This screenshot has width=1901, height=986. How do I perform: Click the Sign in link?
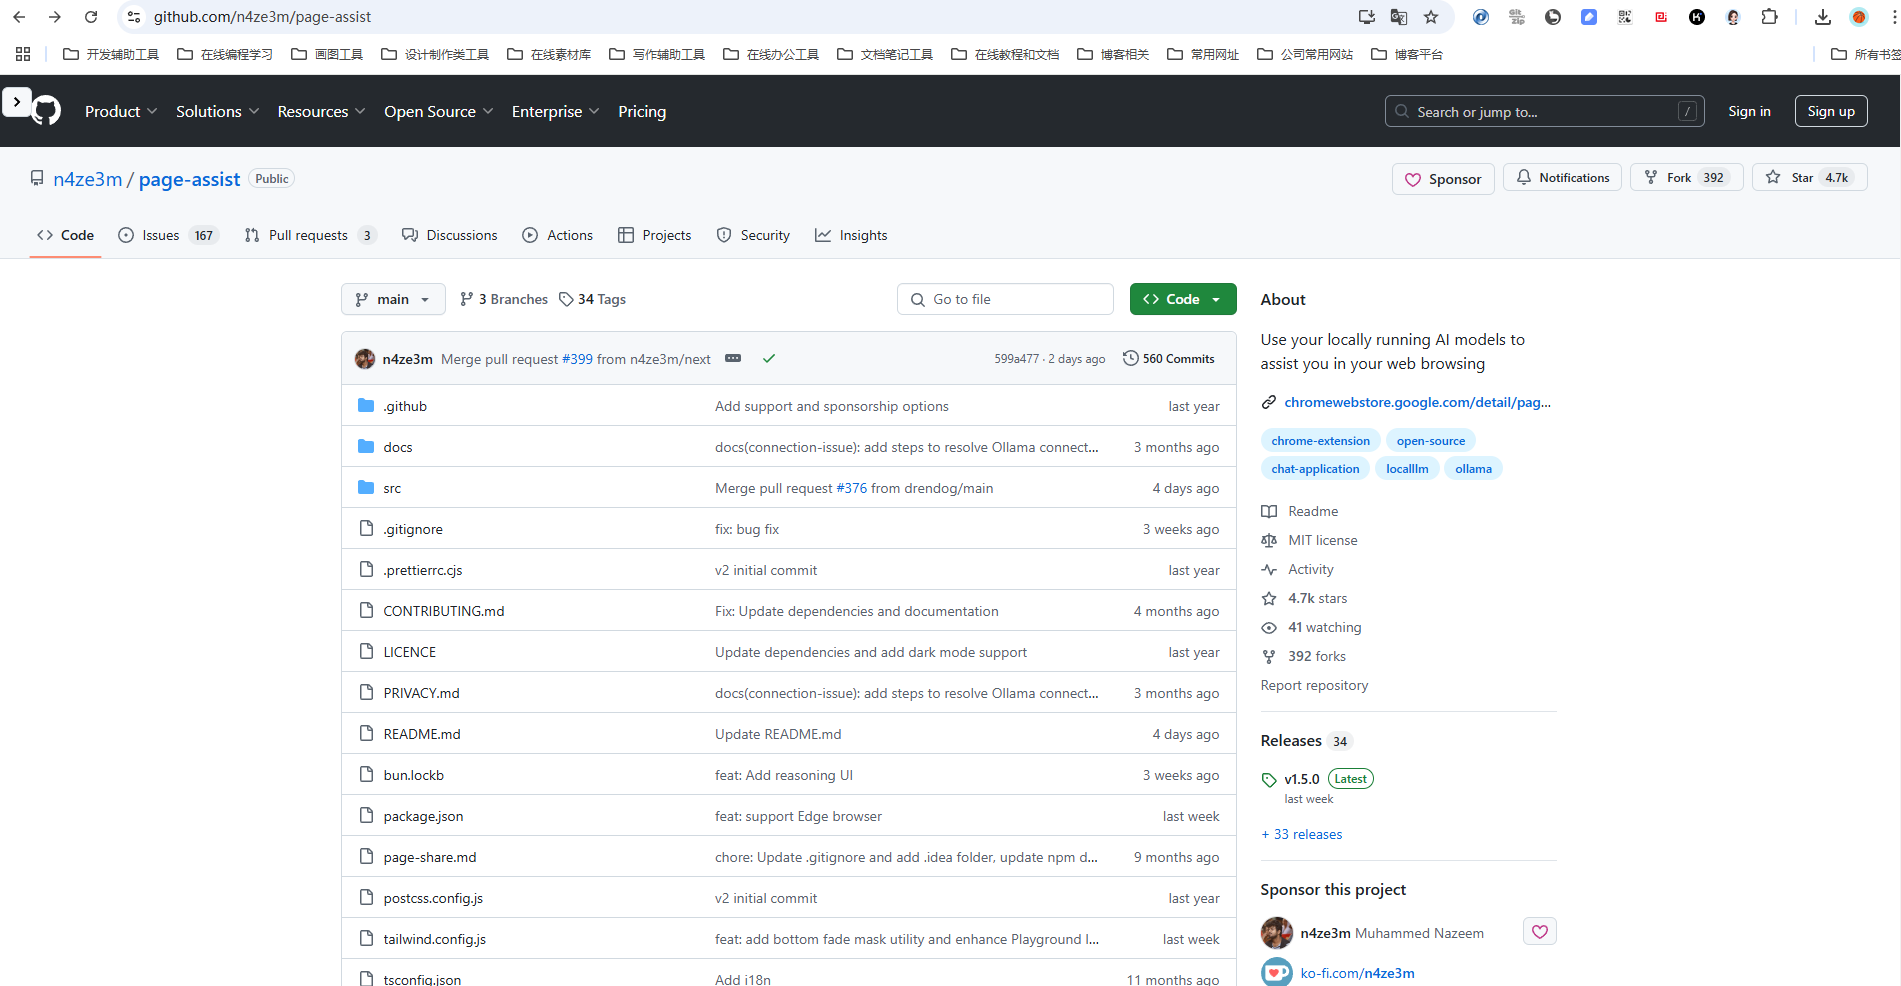[x=1749, y=111]
